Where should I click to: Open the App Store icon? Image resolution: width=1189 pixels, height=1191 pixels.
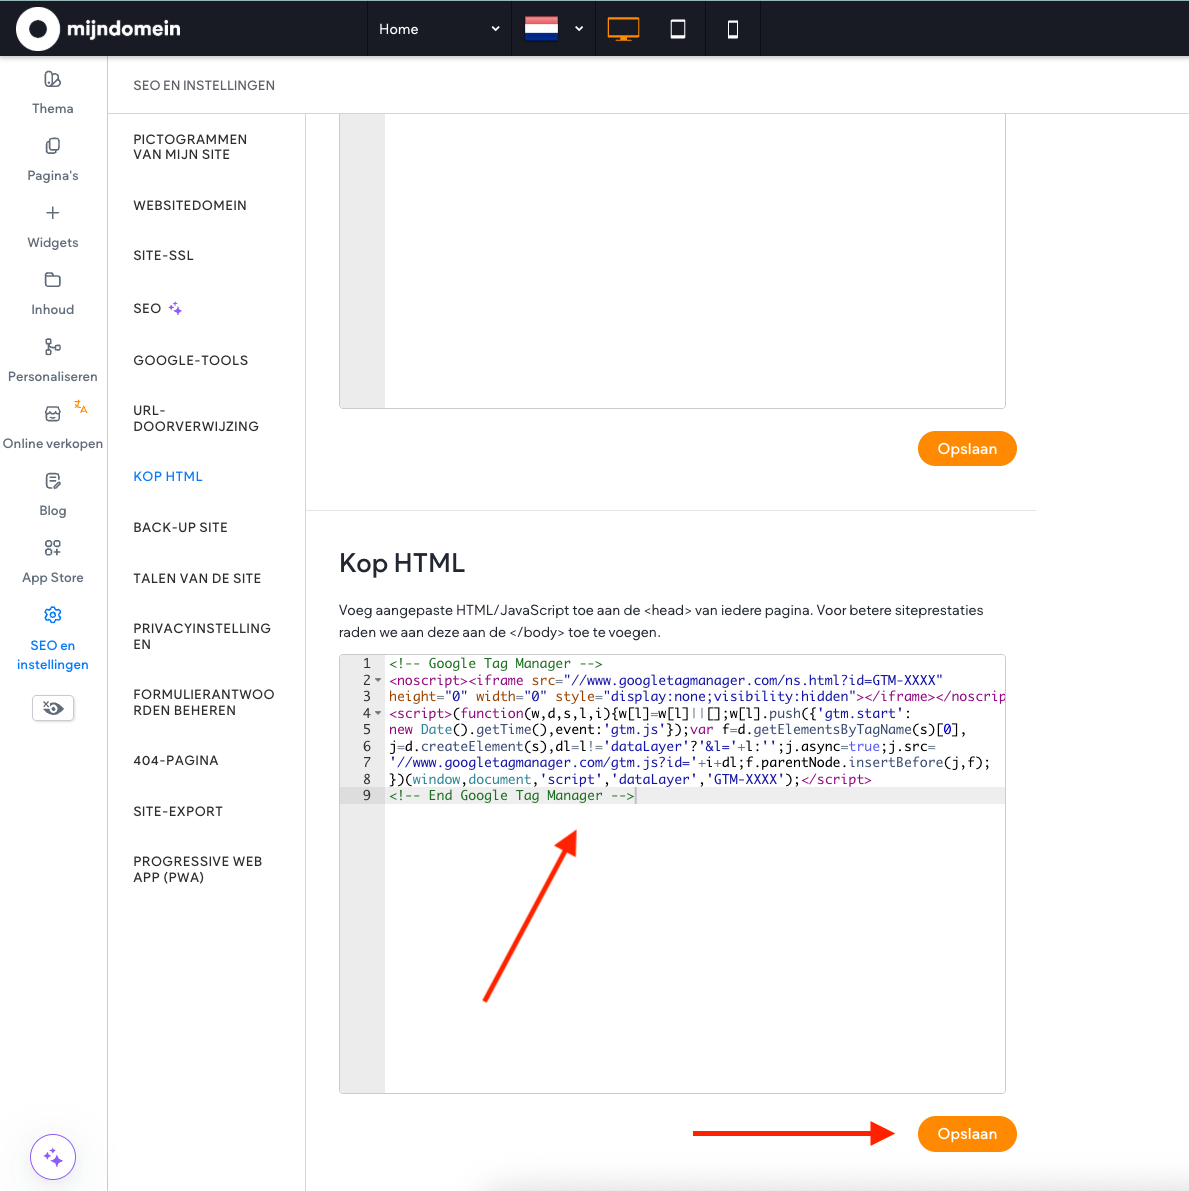point(53,548)
